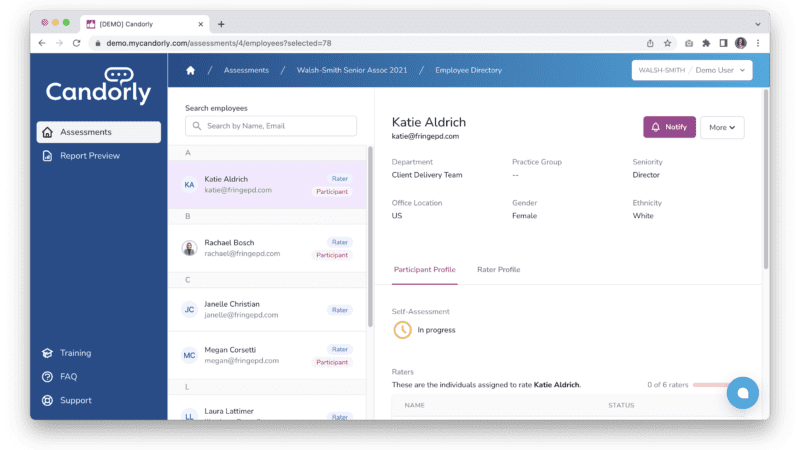This screenshot has width=800, height=450.
Task: Click the Participant badge on Megan Corsetti
Action: (x=332, y=362)
